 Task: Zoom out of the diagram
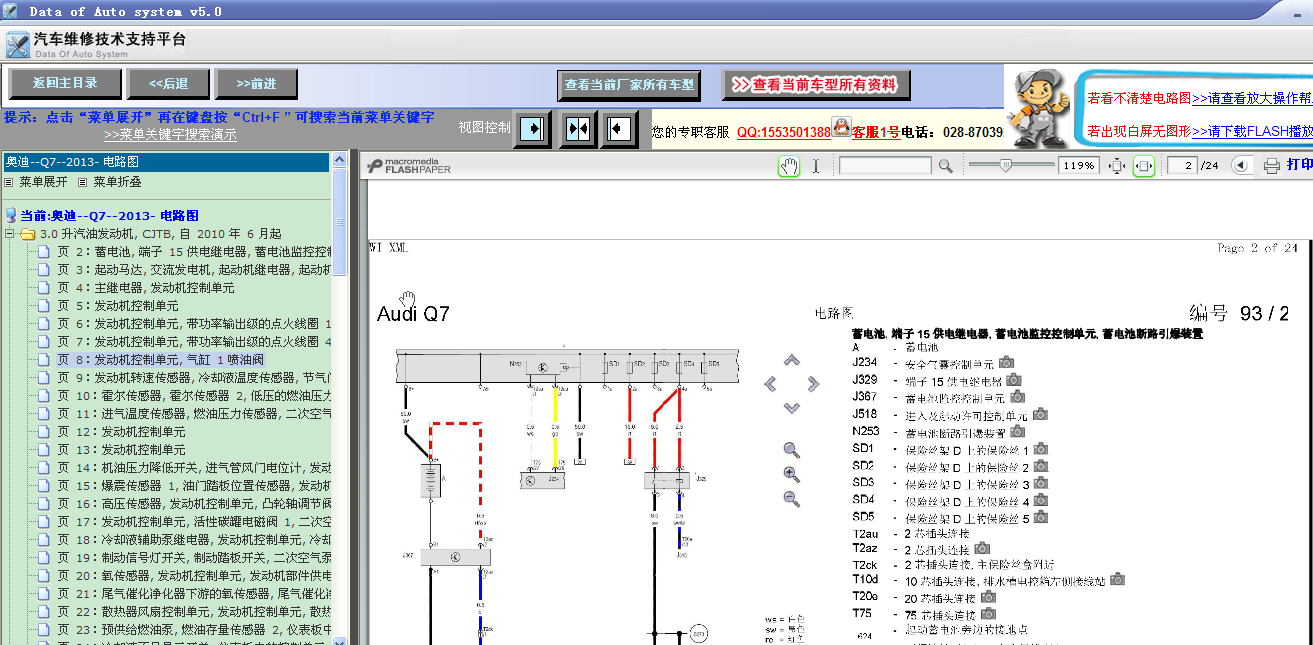tap(792, 499)
